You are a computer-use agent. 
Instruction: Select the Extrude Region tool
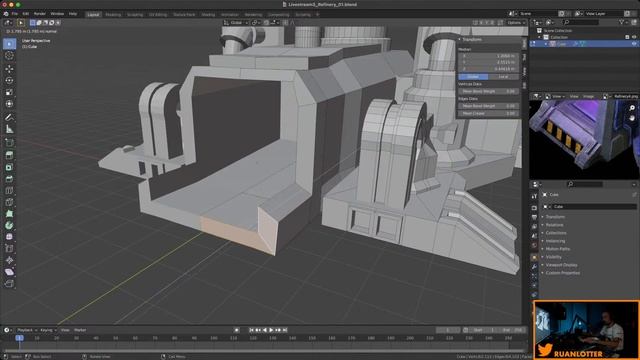pos(9,156)
